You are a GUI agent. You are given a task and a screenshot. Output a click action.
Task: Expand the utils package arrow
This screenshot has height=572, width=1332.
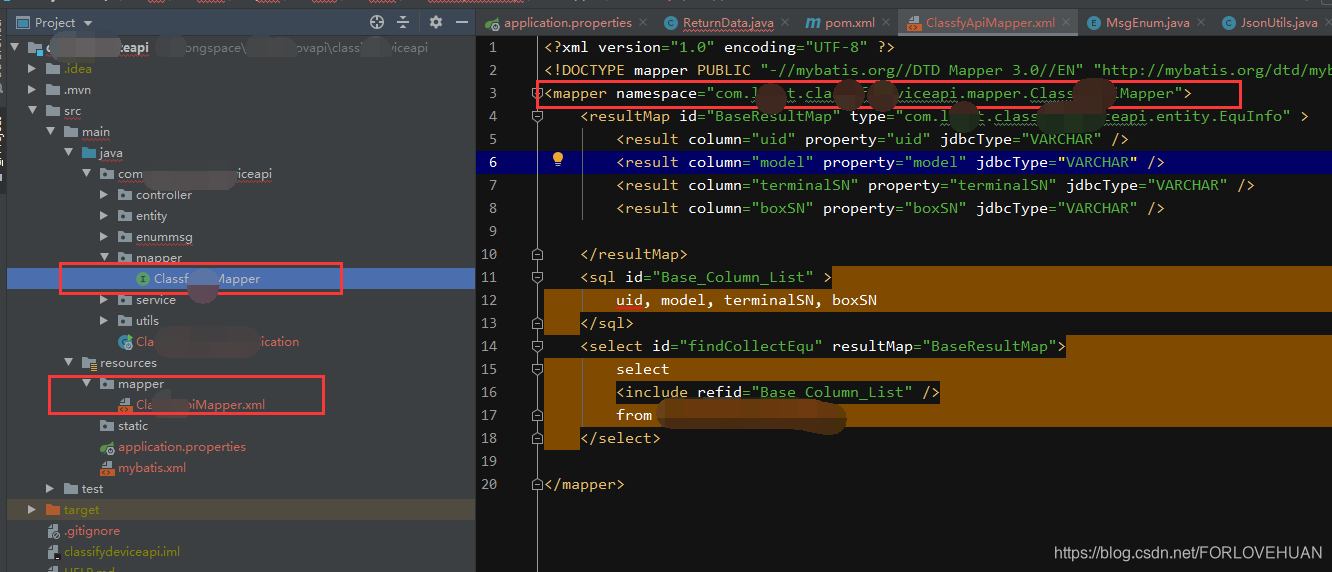[x=105, y=321]
